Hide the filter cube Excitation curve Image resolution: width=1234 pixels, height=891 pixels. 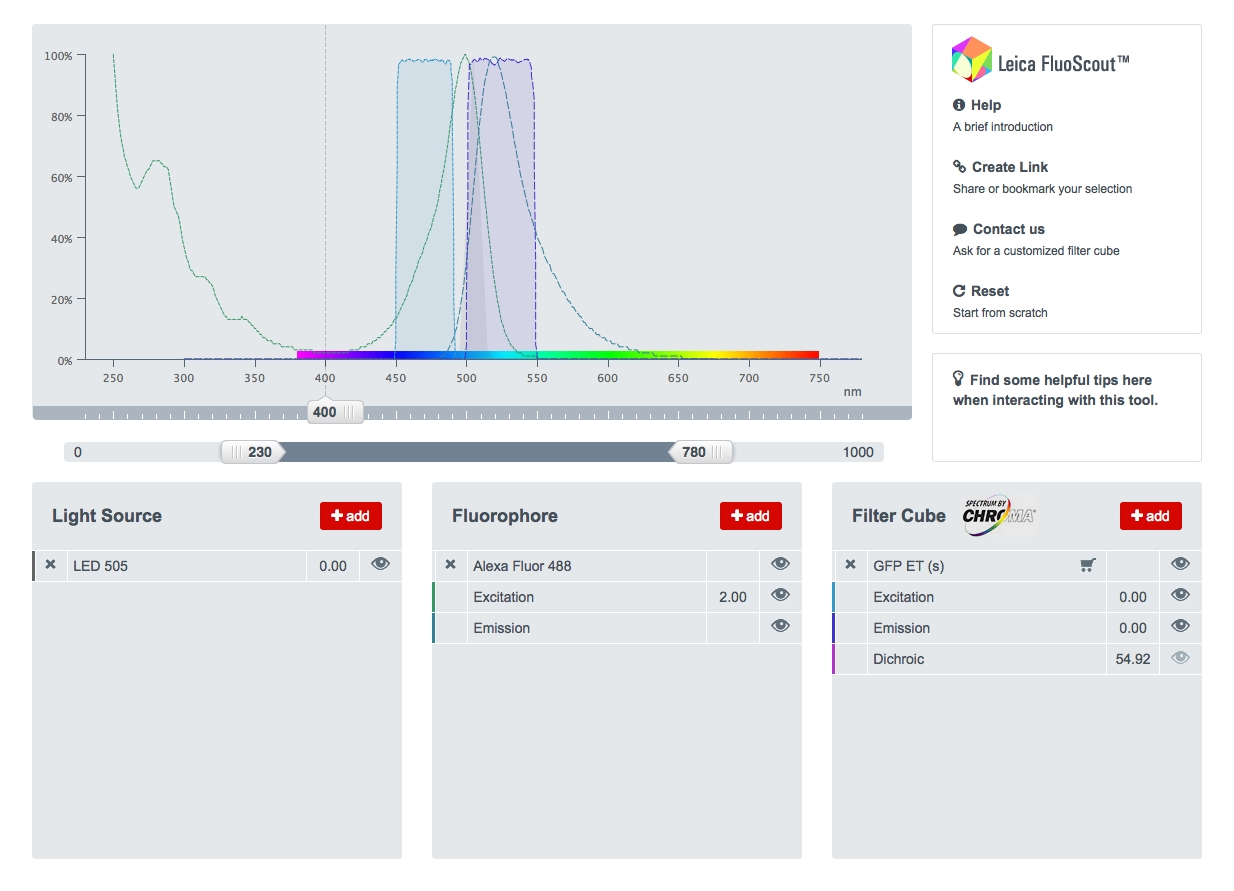coord(1180,596)
